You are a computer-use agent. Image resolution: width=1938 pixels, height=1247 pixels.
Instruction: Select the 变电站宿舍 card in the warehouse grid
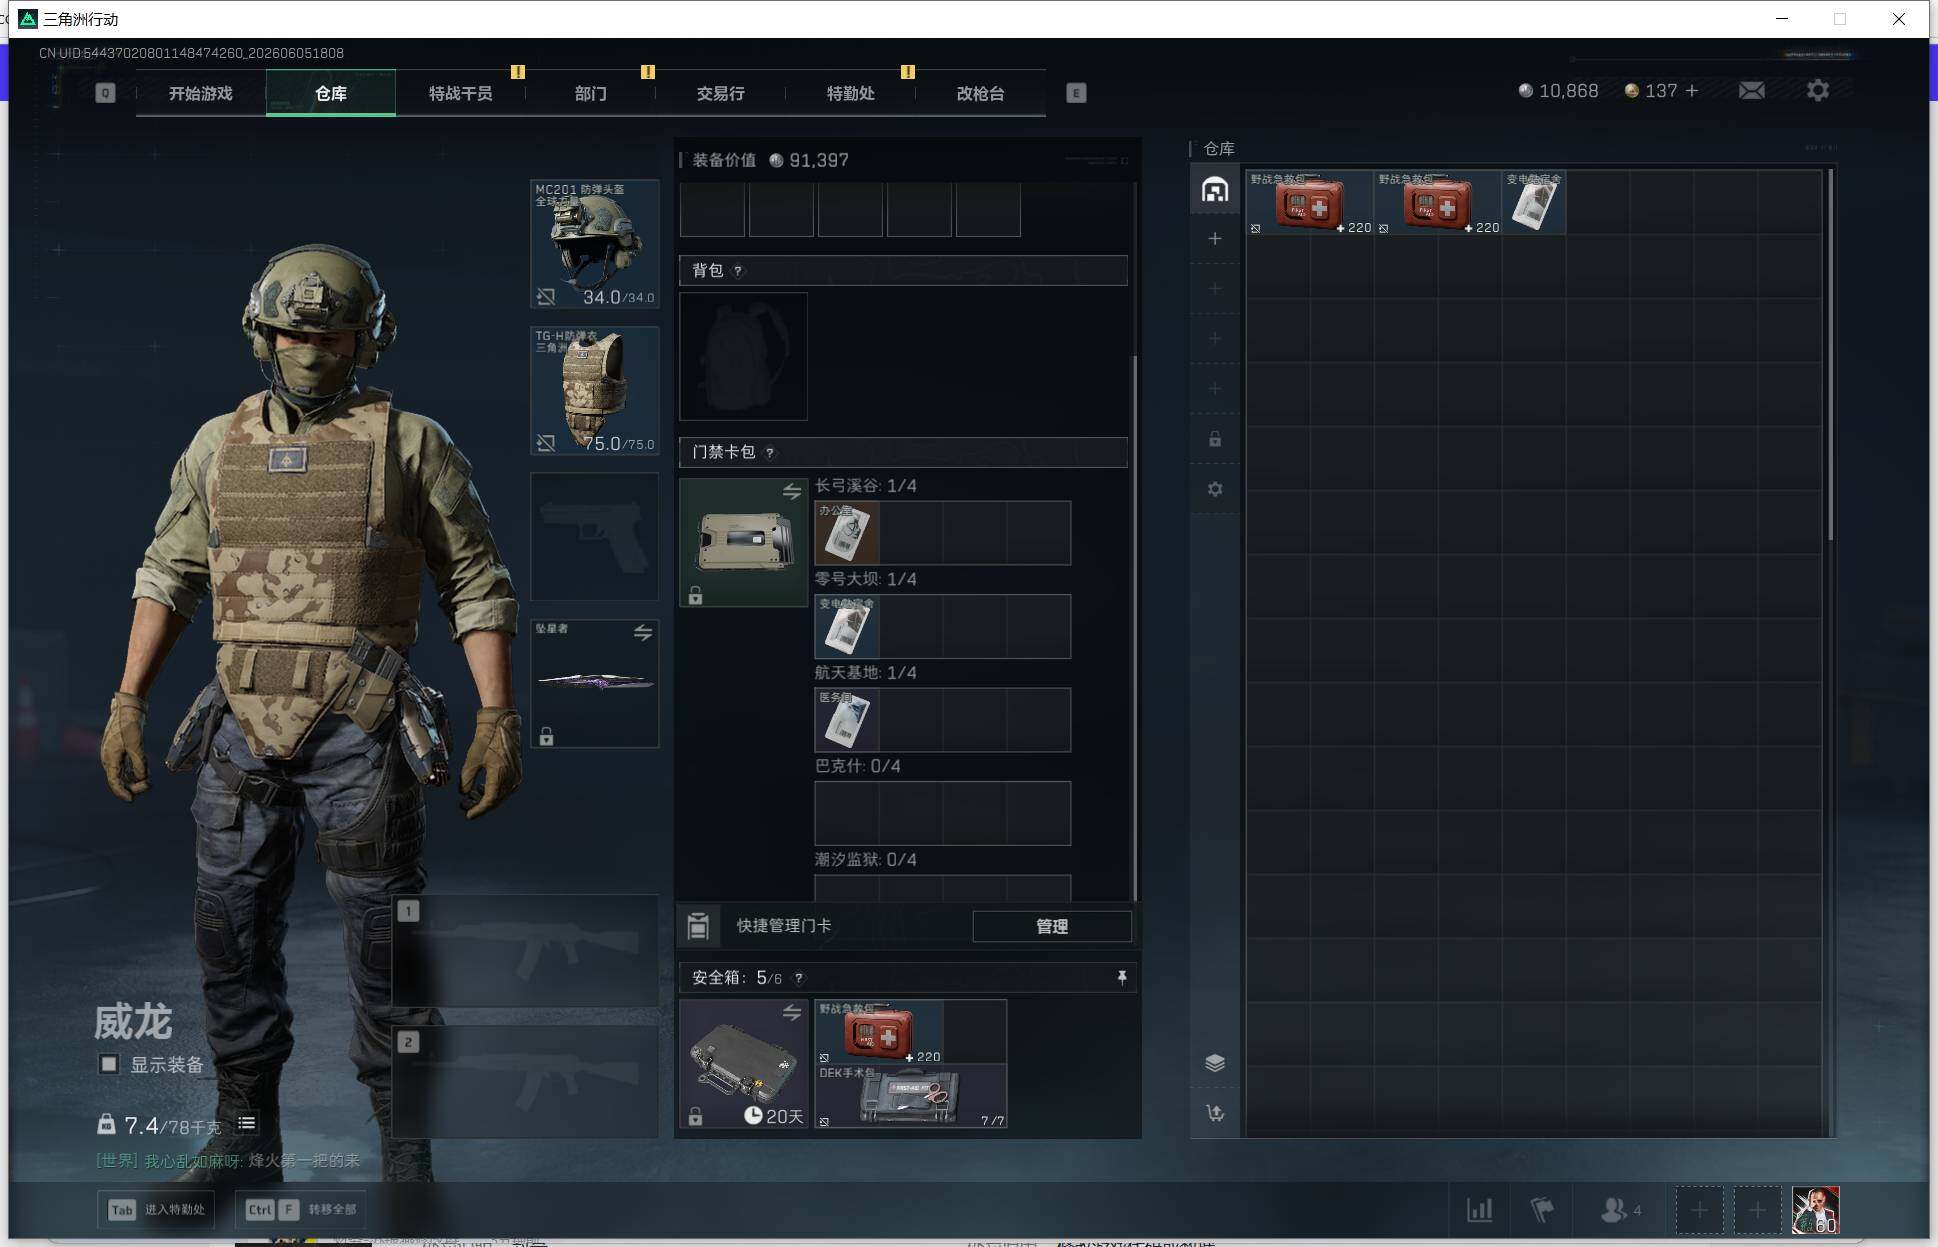[1533, 203]
